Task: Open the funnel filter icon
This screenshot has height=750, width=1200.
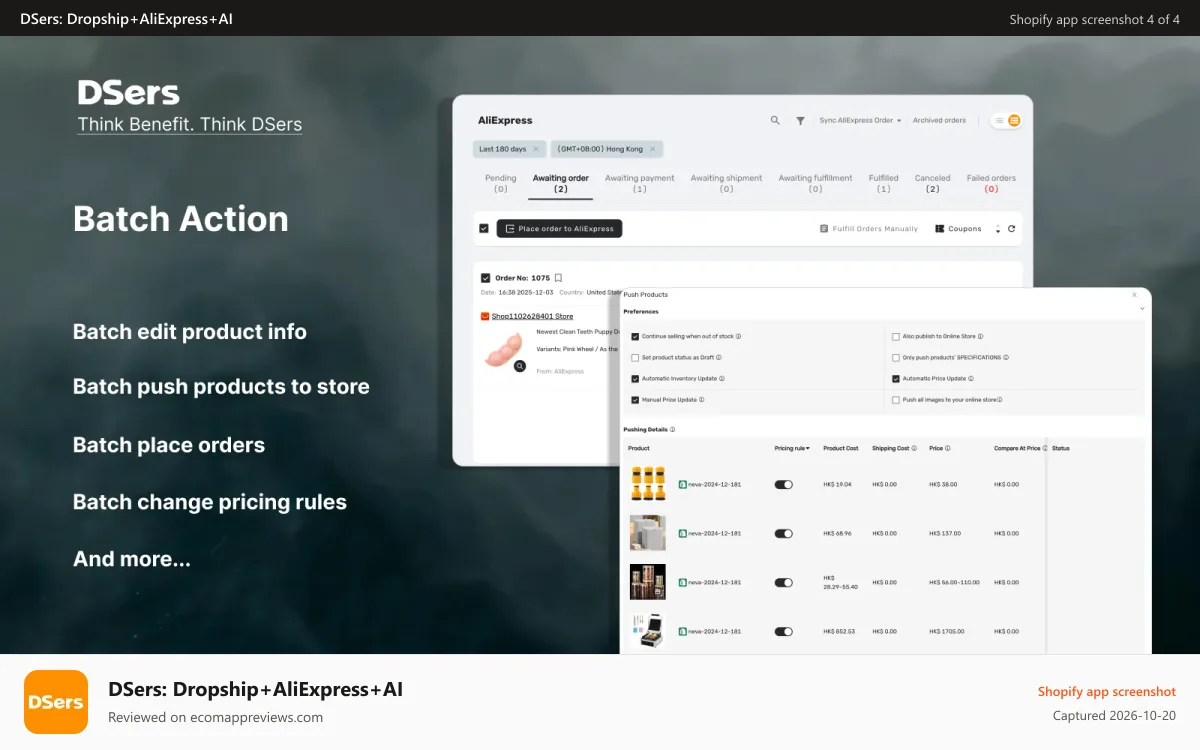Action: [800, 120]
